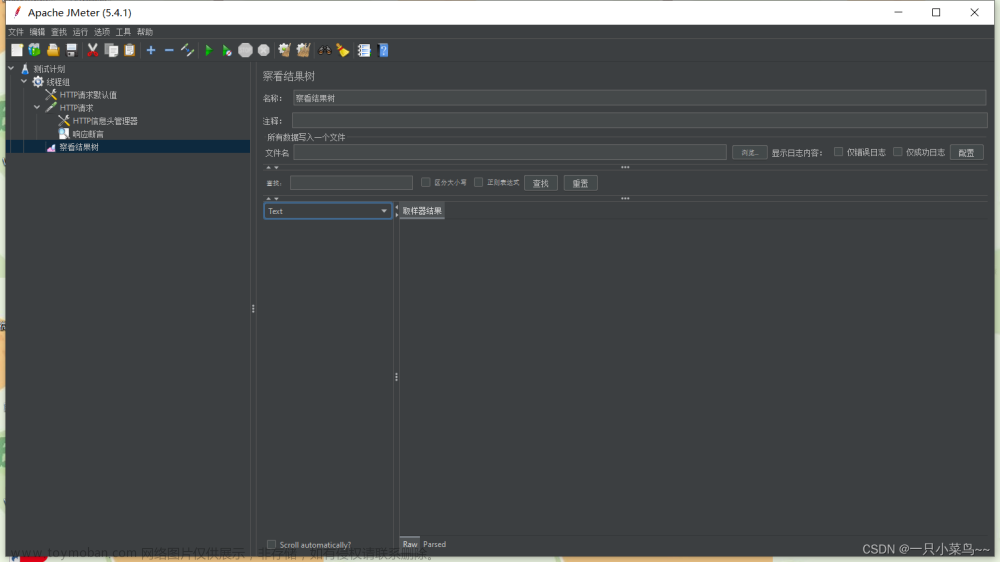Clear all results with double broom icon
Image resolution: width=1000 pixels, height=562 pixels.
click(x=304, y=50)
